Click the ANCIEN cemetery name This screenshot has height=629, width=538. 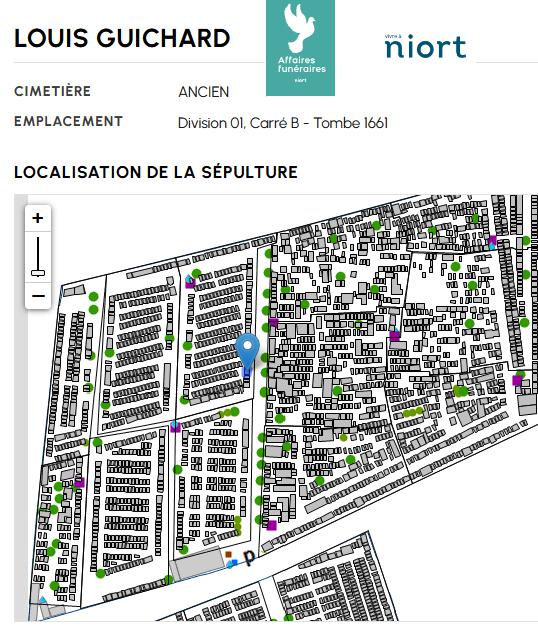click(x=203, y=92)
